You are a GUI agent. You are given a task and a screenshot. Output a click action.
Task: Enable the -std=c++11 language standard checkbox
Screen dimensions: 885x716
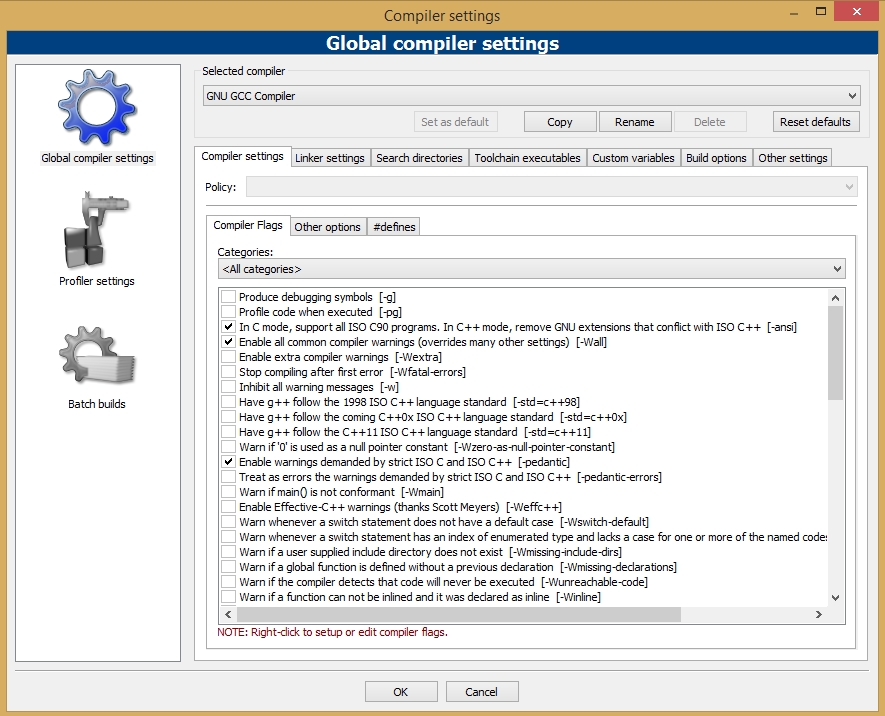pos(228,432)
